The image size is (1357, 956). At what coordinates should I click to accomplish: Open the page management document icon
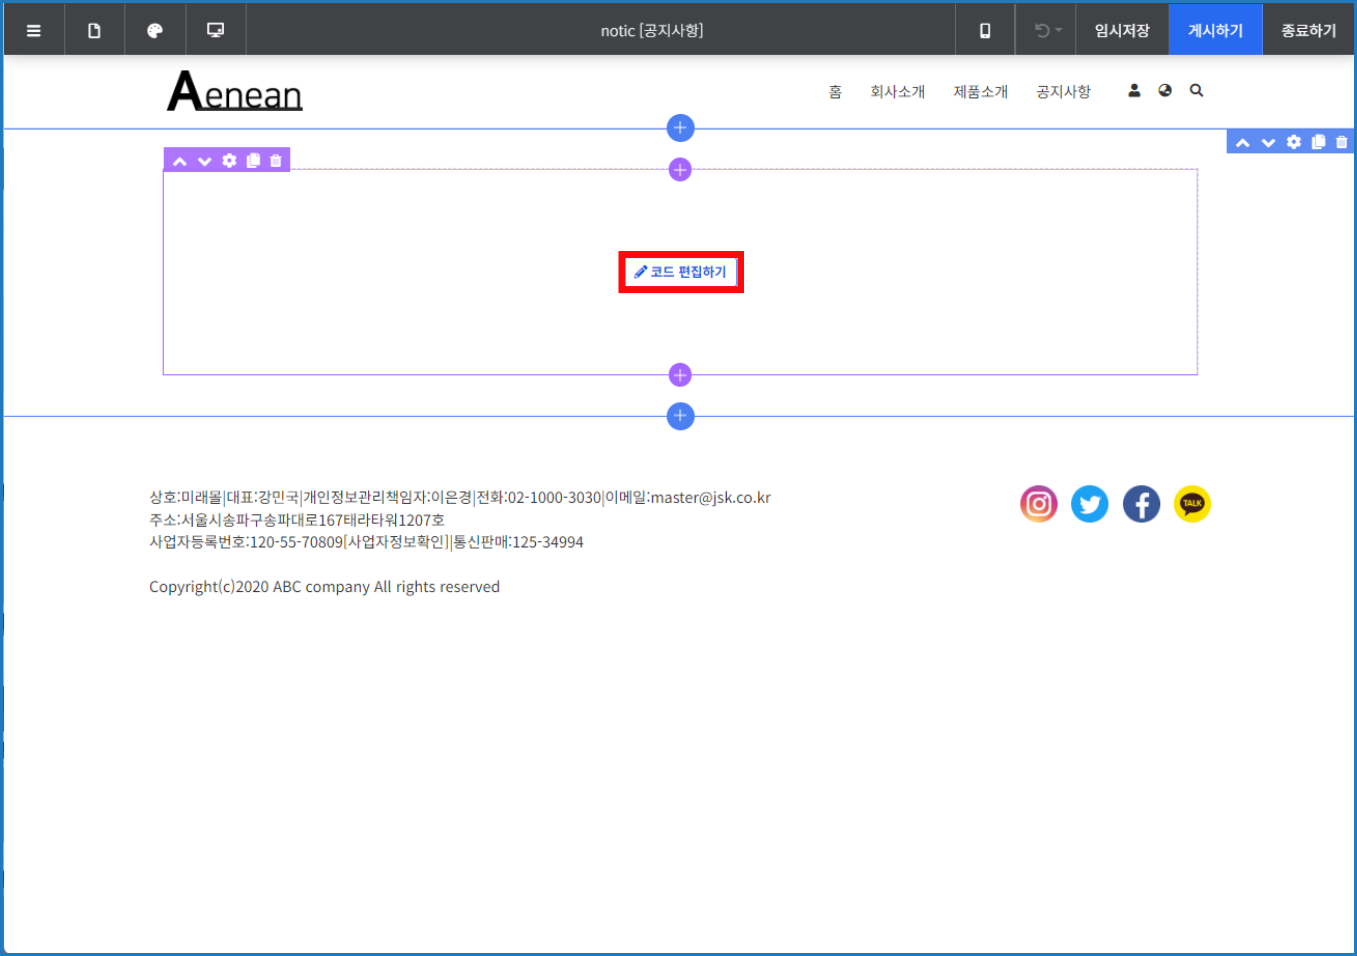coord(94,29)
